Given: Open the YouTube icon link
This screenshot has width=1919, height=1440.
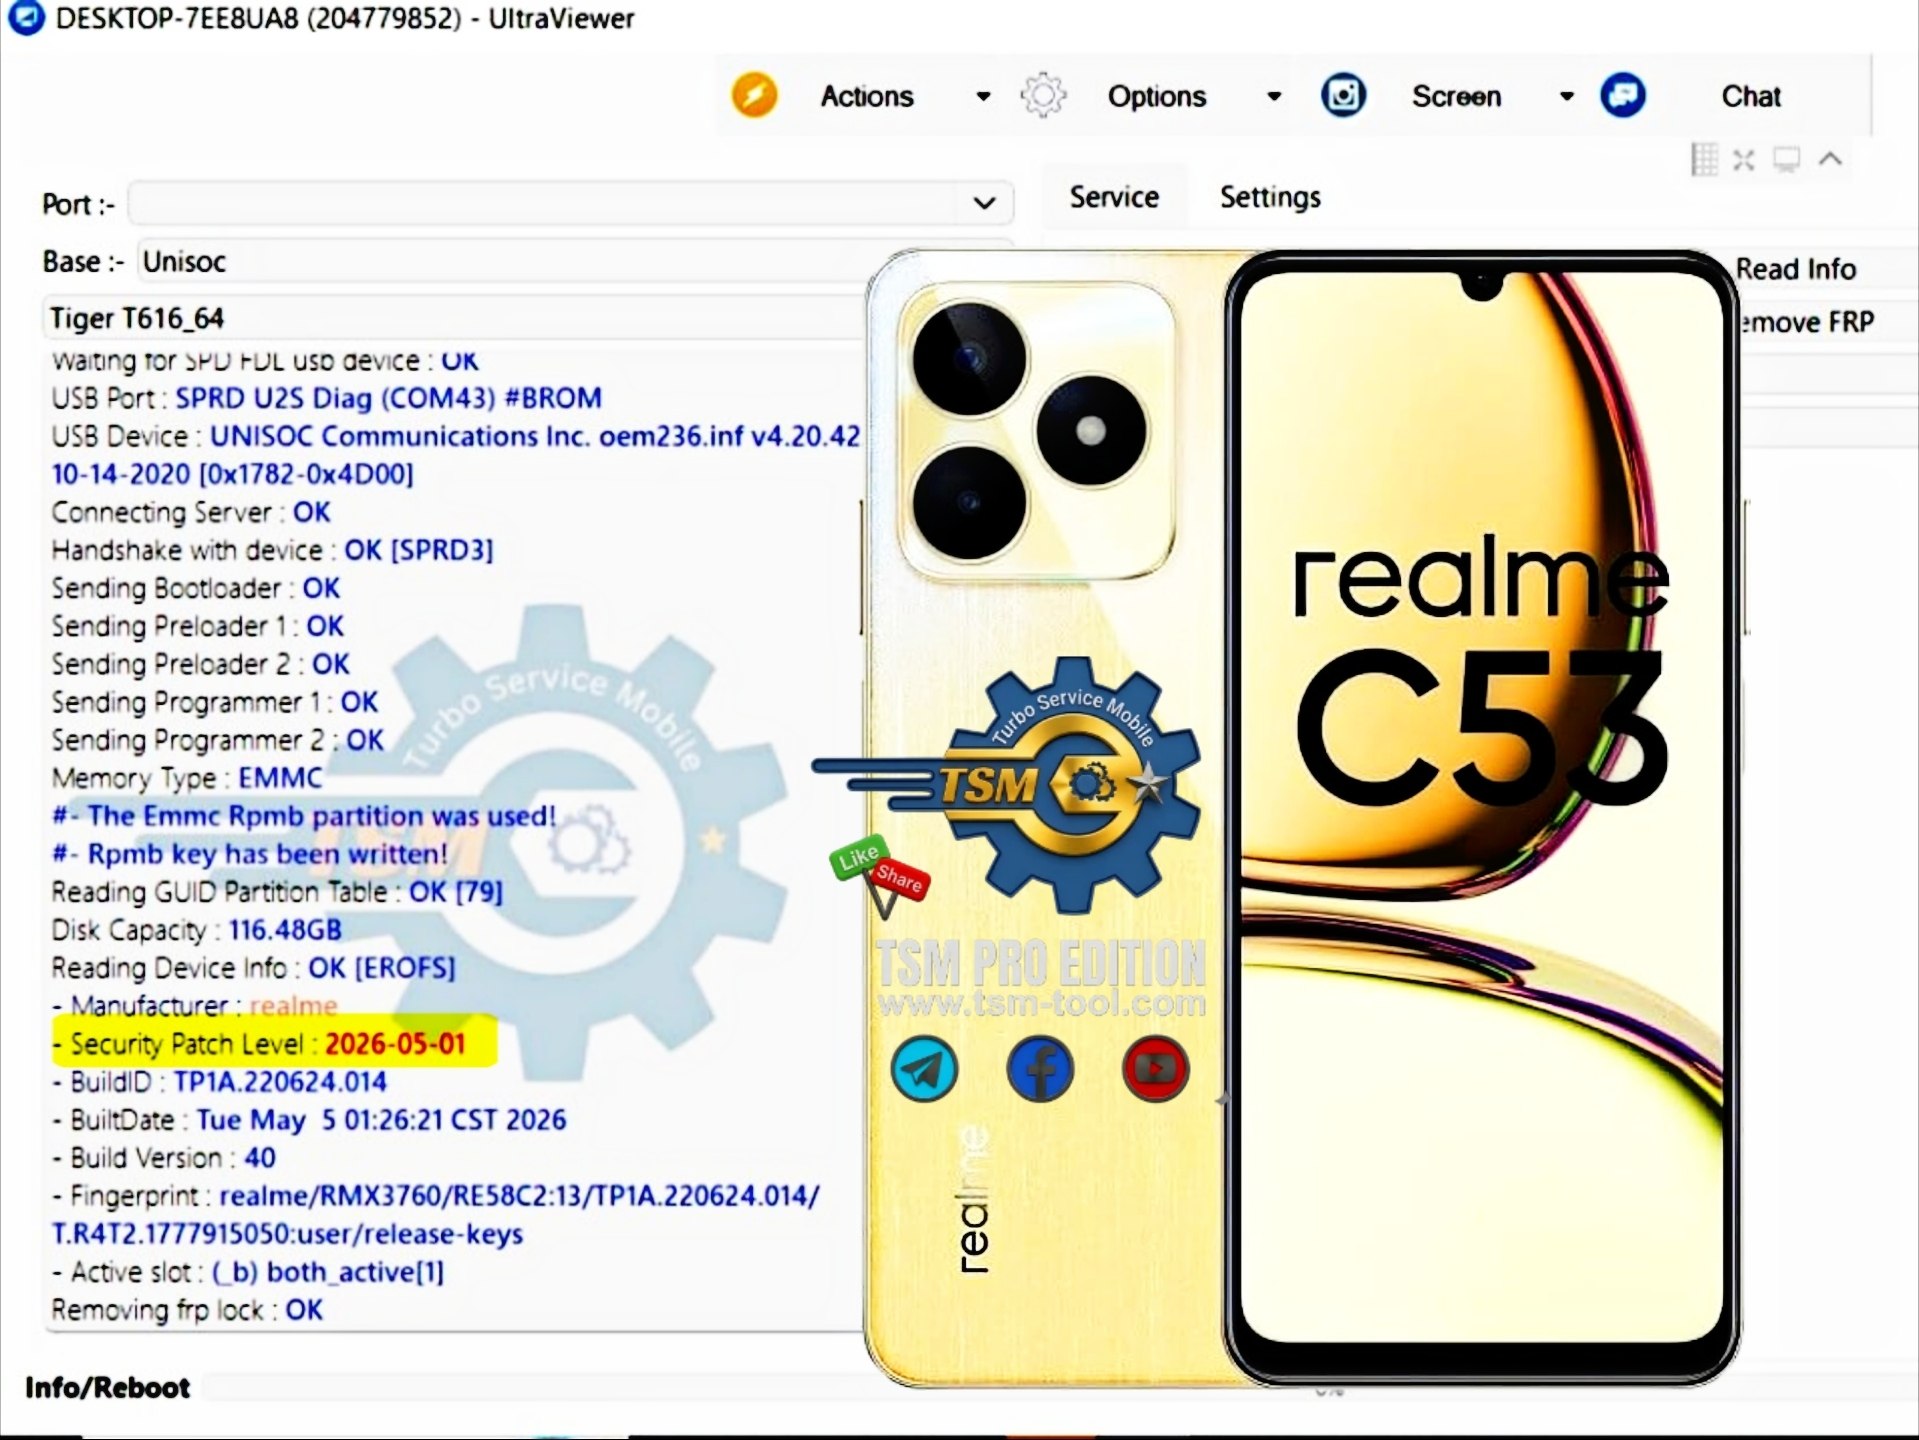Looking at the screenshot, I should click(x=1156, y=1069).
